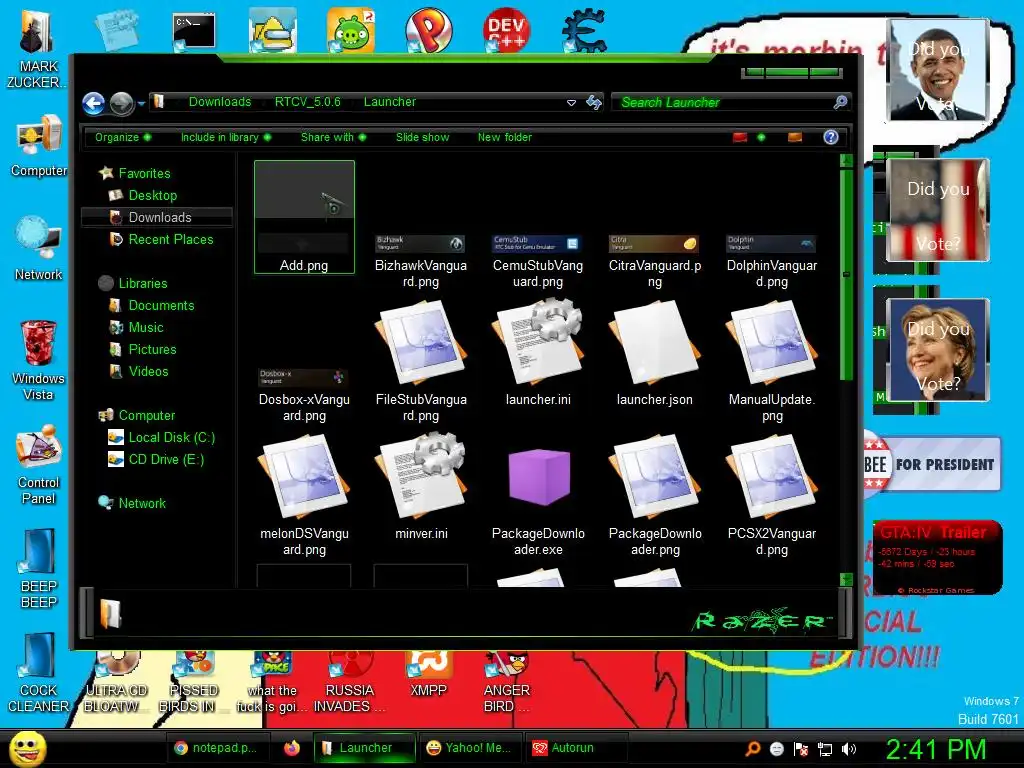Click Downloads in the address breadcrumb

tap(220, 102)
